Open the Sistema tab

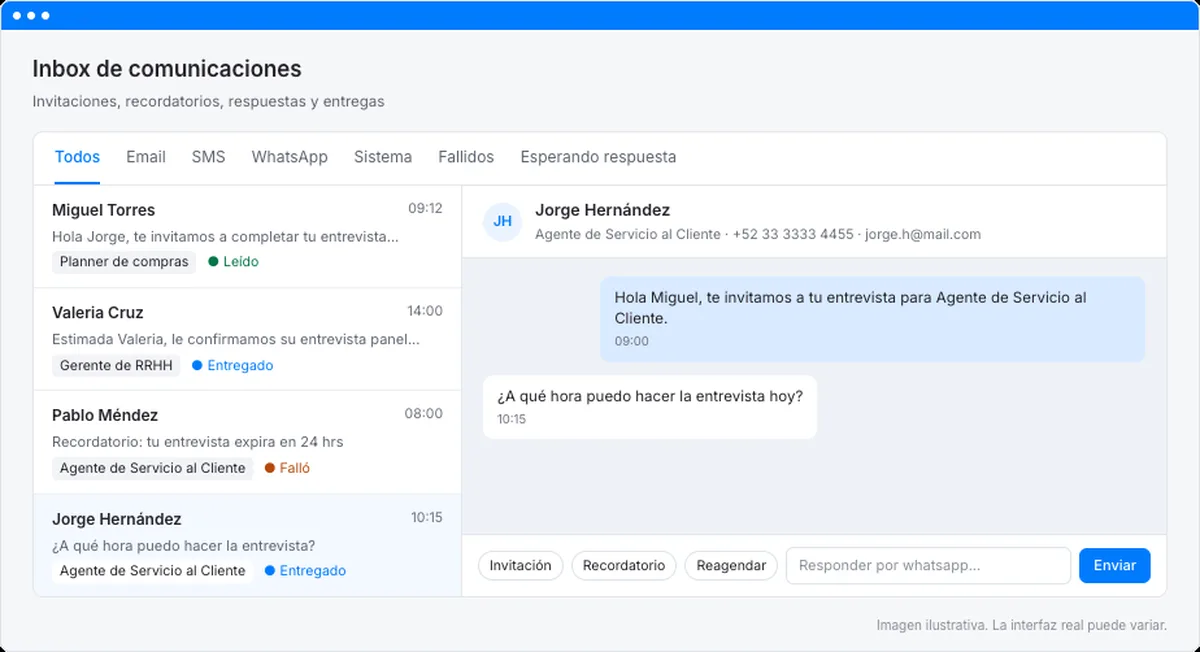tap(383, 157)
